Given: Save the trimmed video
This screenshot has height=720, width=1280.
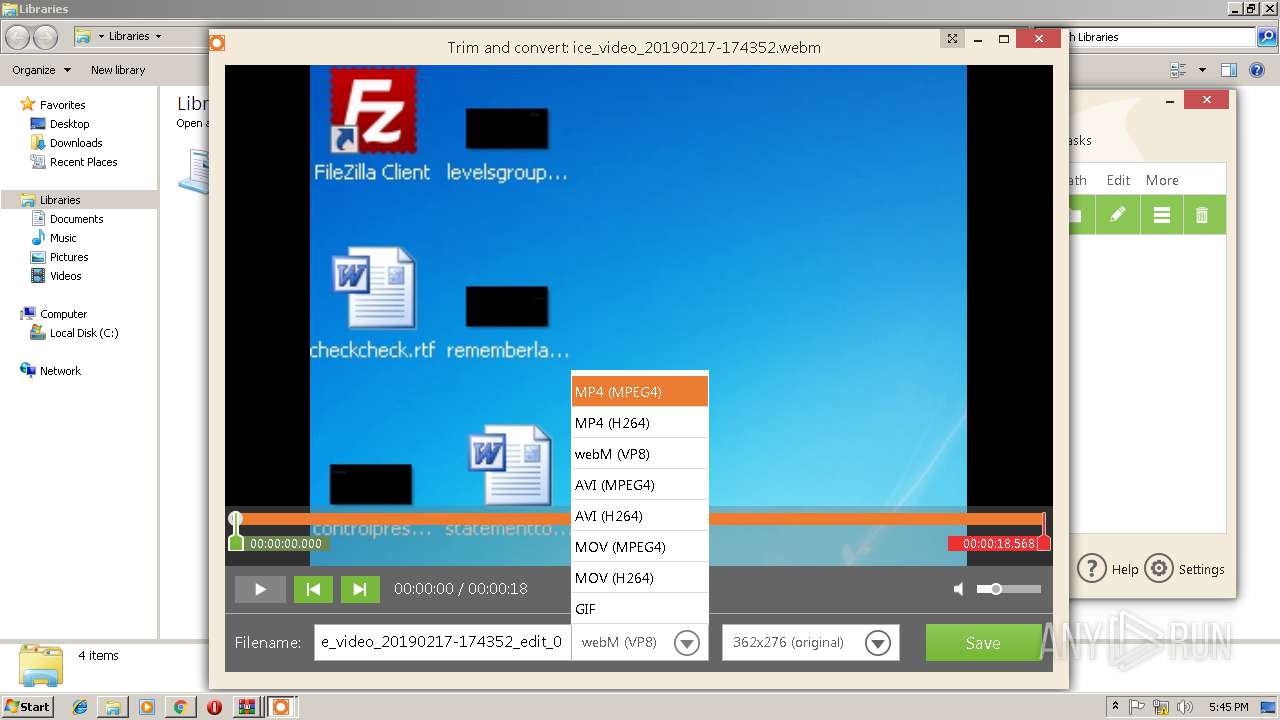Looking at the screenshot, I should click(x=983, y=643).
